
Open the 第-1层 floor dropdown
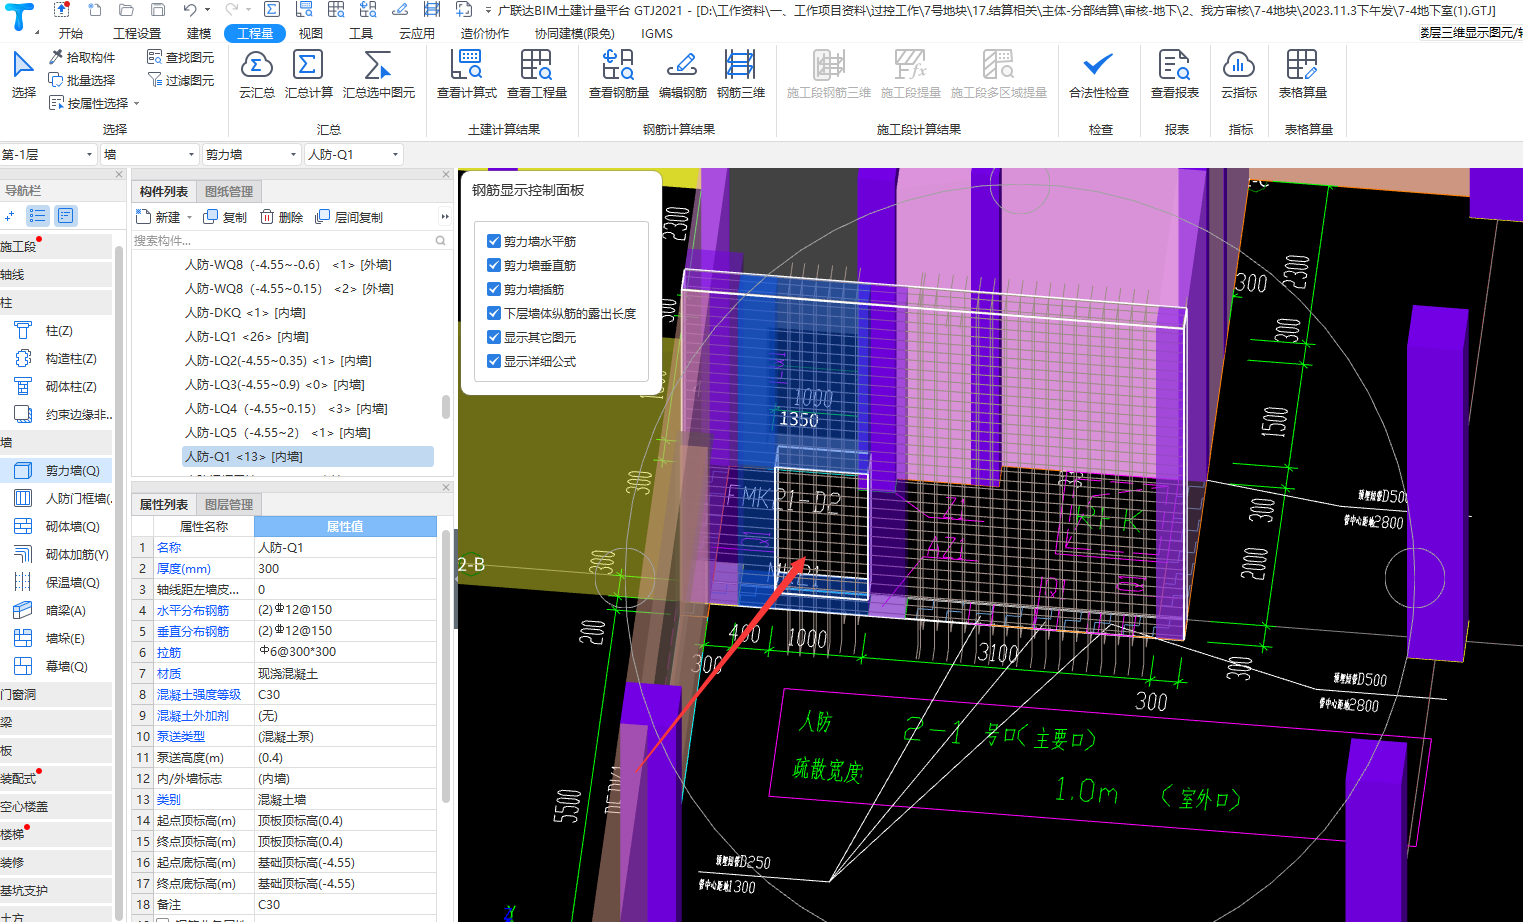coord(89,155)
